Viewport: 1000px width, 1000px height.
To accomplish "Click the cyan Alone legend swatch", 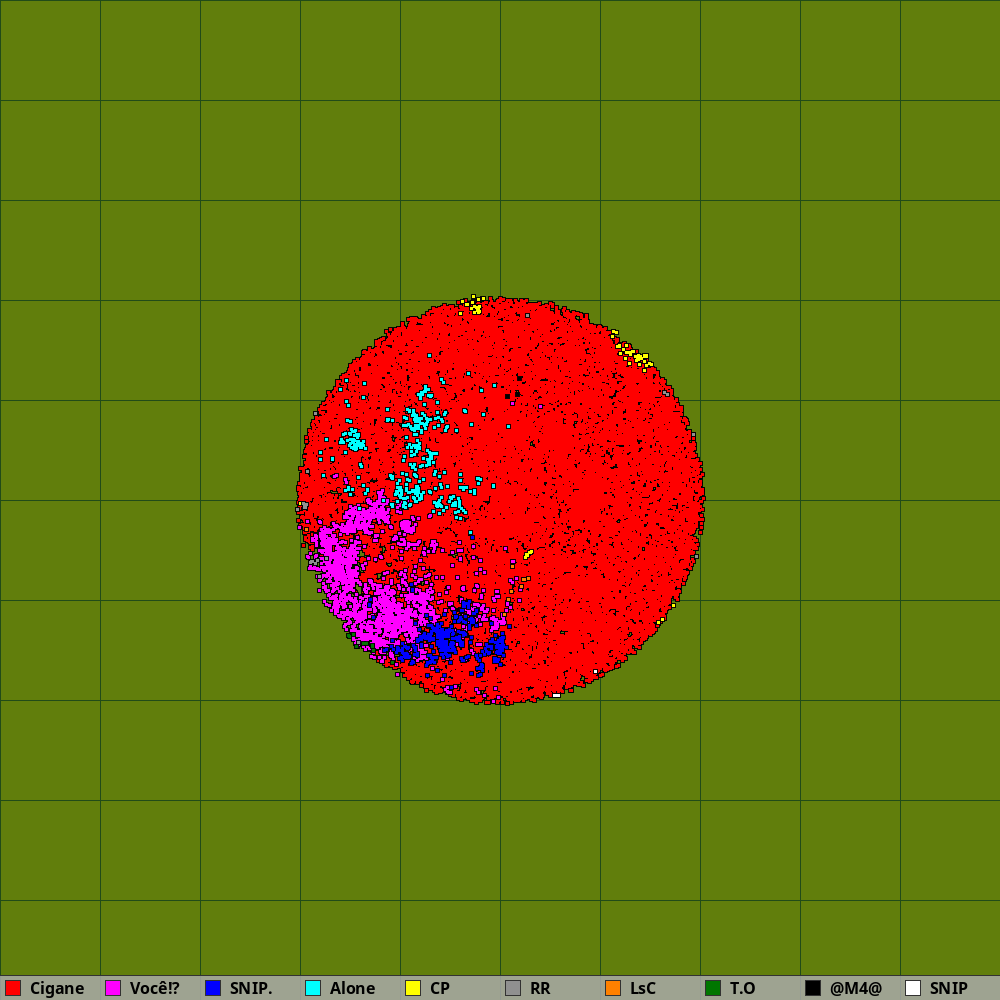I will pyautogui.click(x=313, y=988).
